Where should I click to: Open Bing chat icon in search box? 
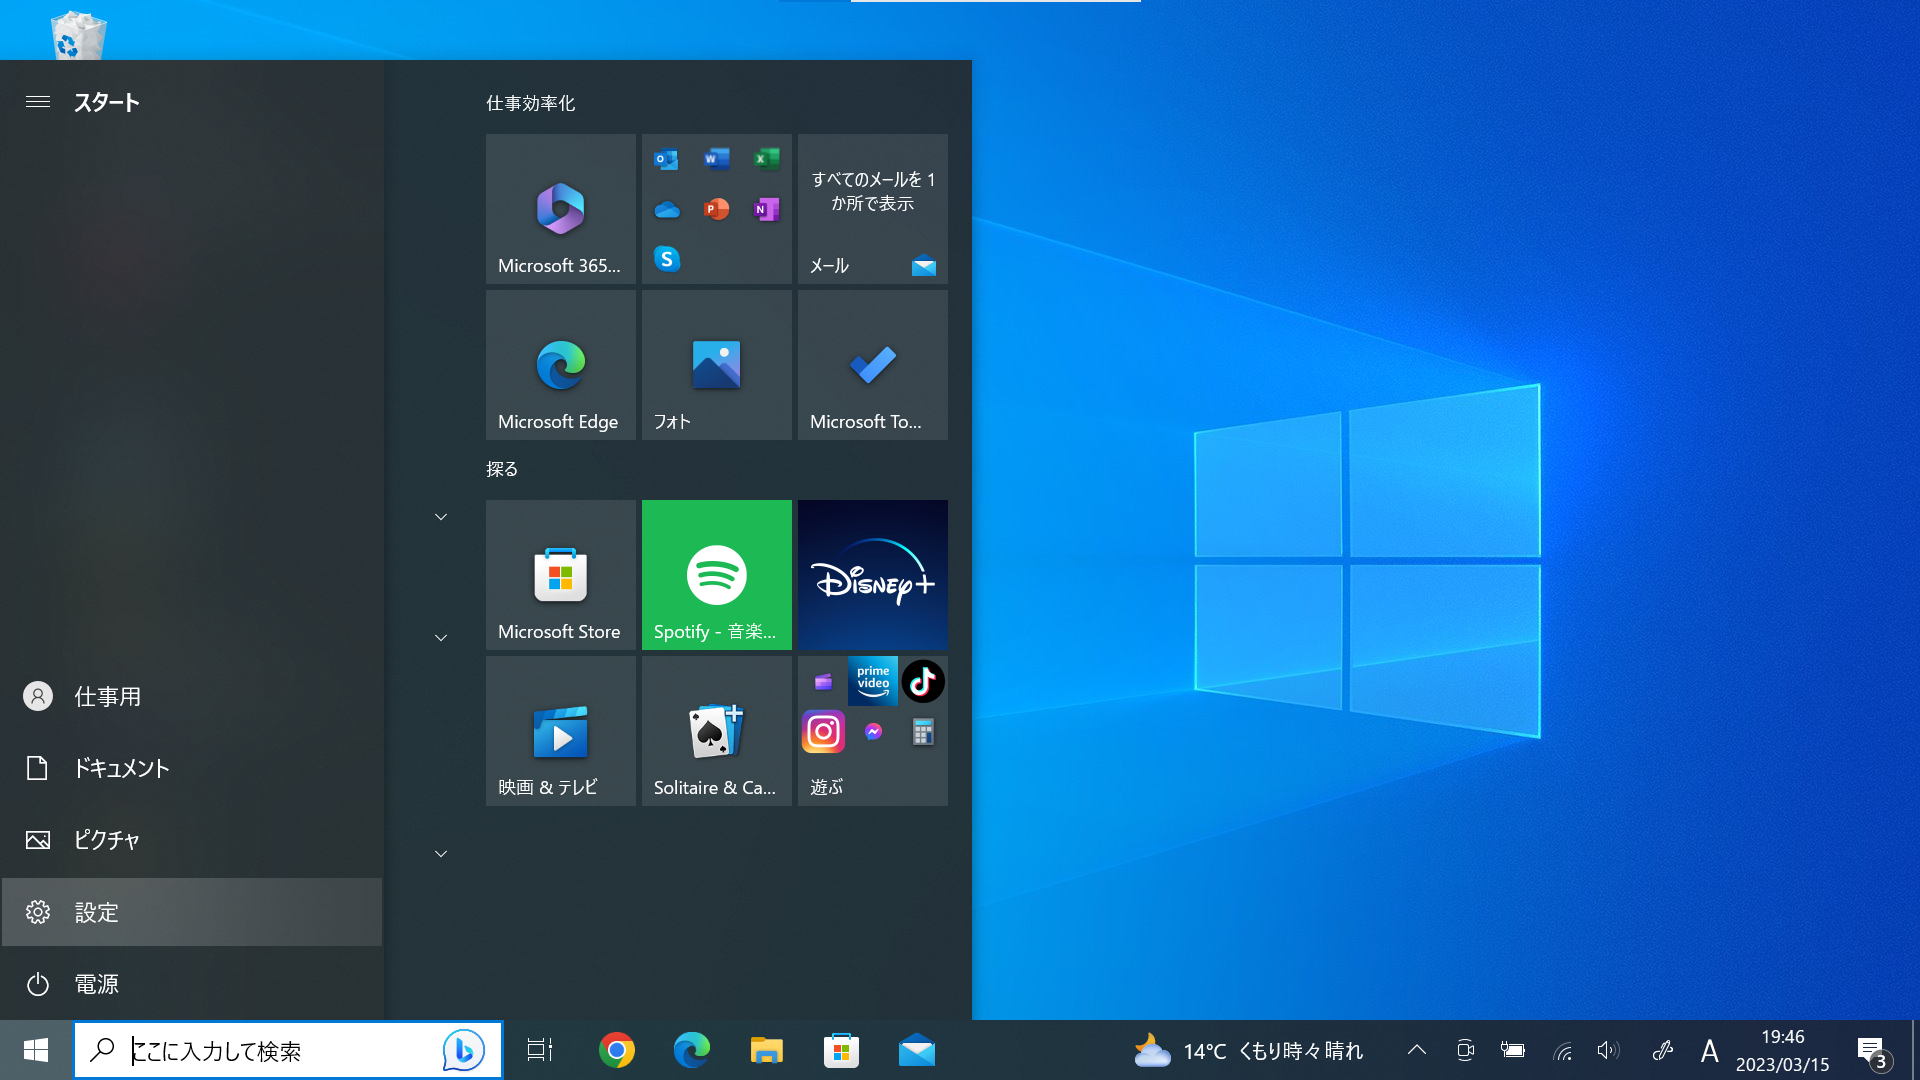(463, 1050)
